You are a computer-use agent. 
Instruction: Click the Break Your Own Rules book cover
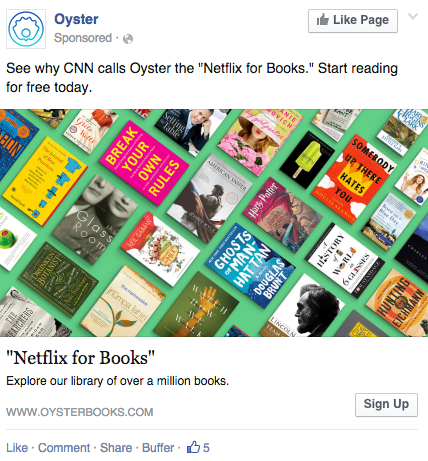tap(144, 163)
